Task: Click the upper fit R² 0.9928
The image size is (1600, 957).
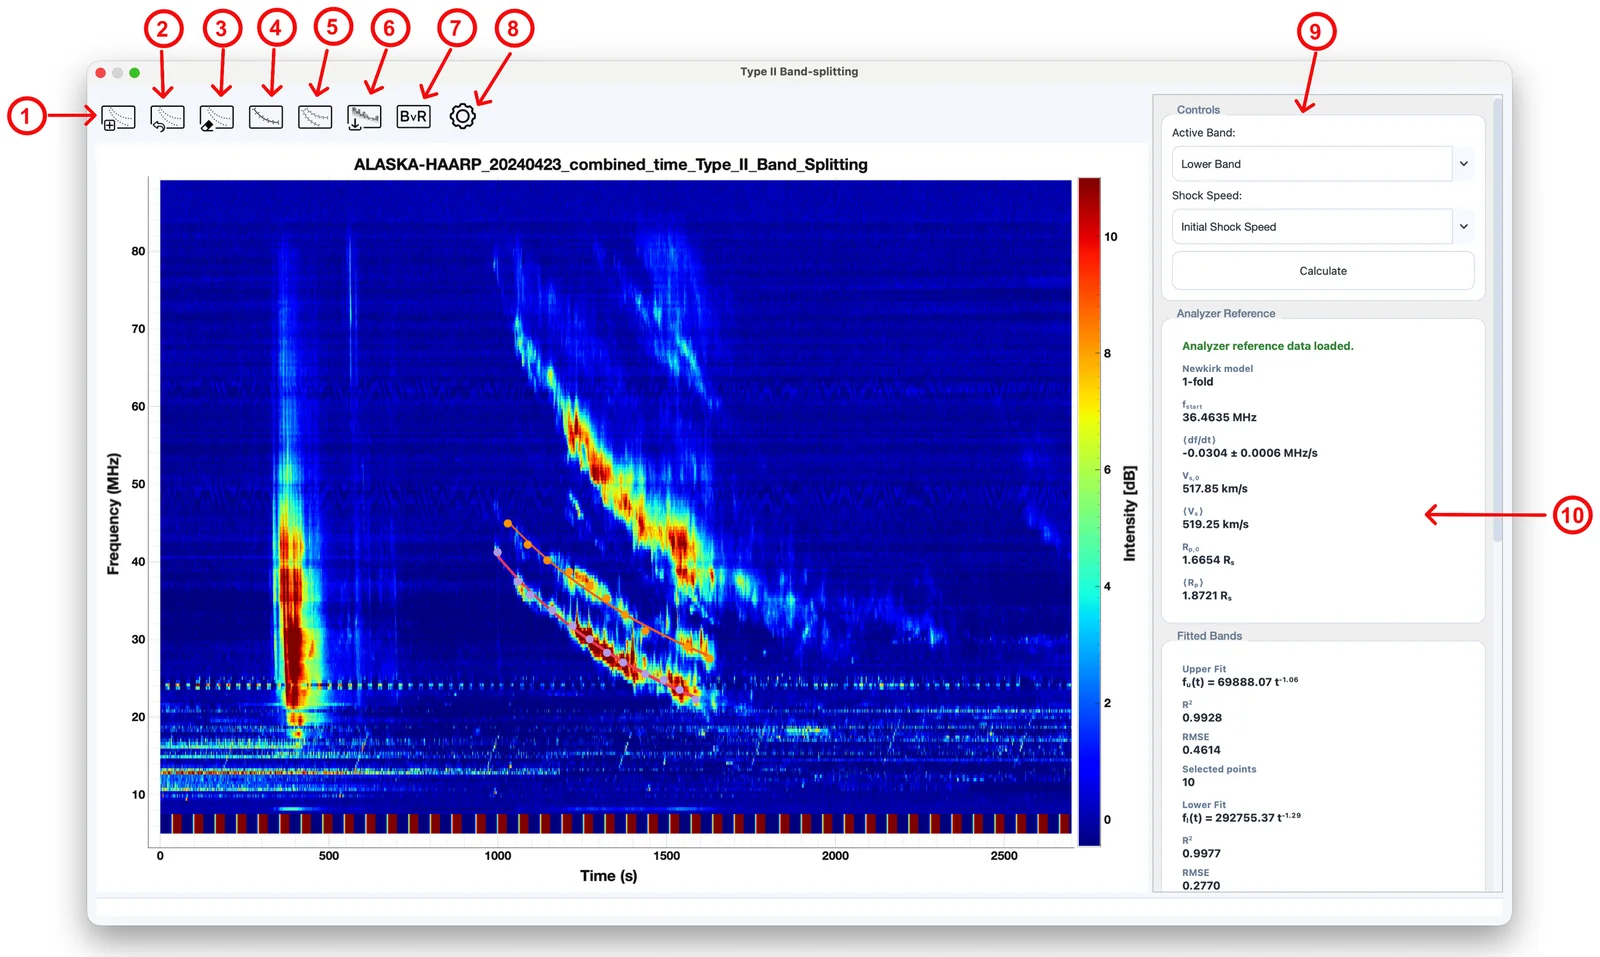Action: 1201,718
